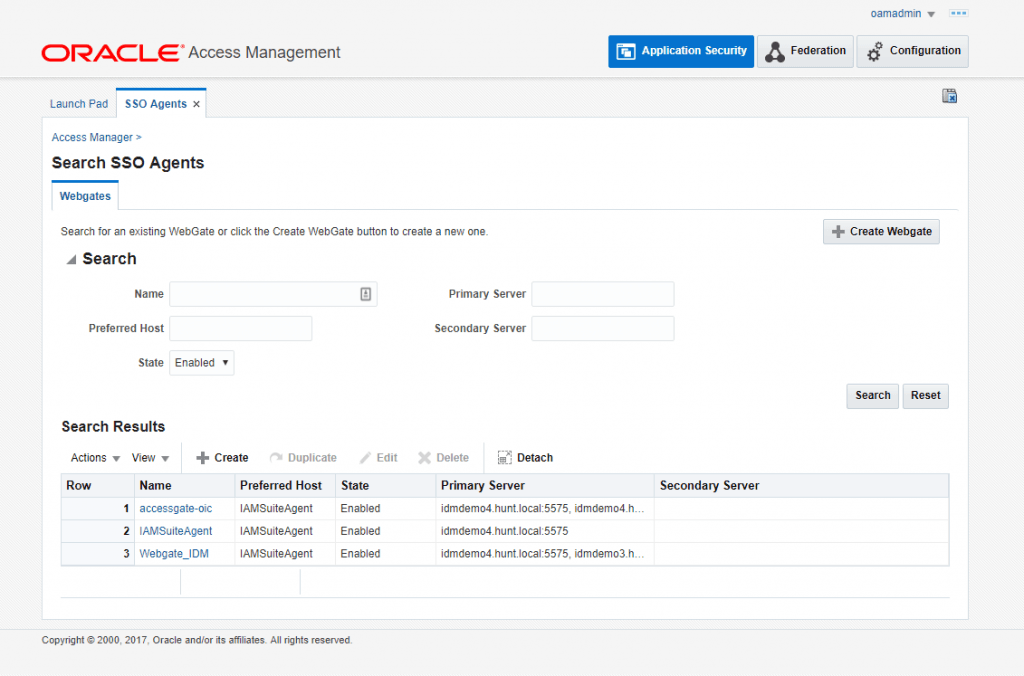Image resolution: width=1024 pixels, height=676 pixels.
Task: Open the Application Security section
Action: coord(681,51)
